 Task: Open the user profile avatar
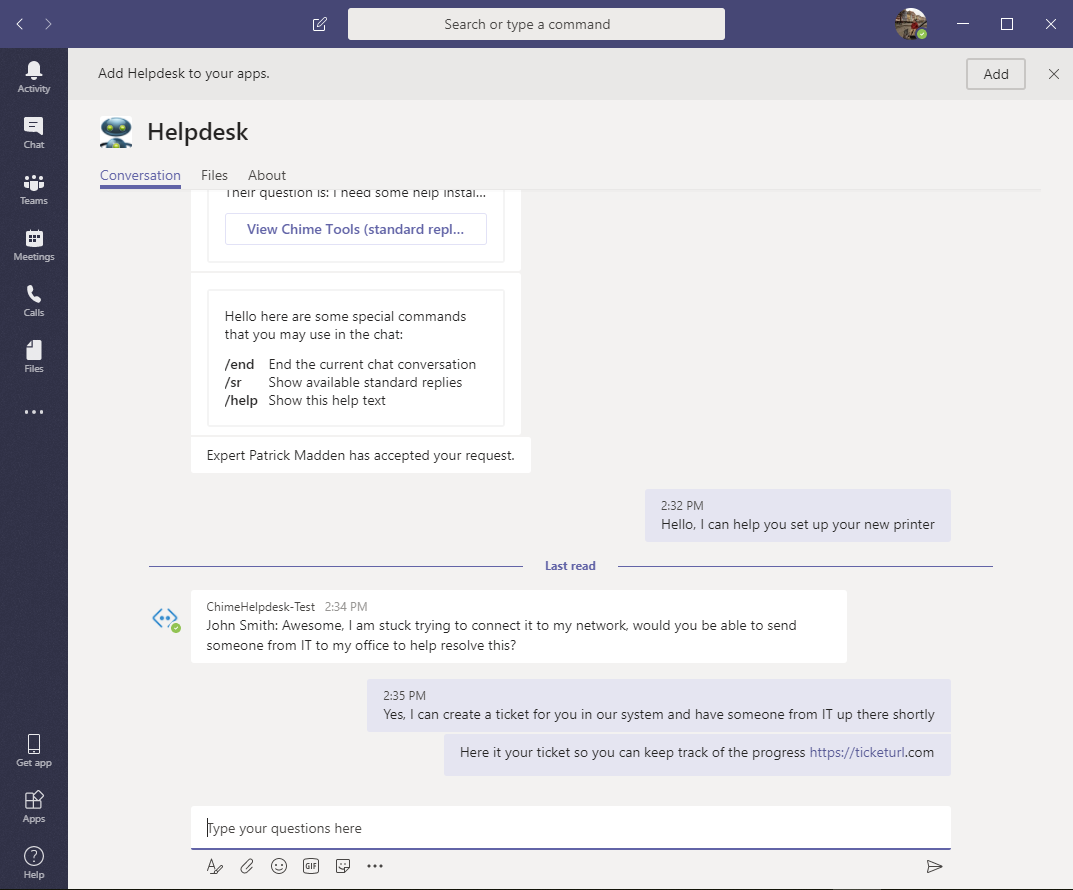coord(911,24)
